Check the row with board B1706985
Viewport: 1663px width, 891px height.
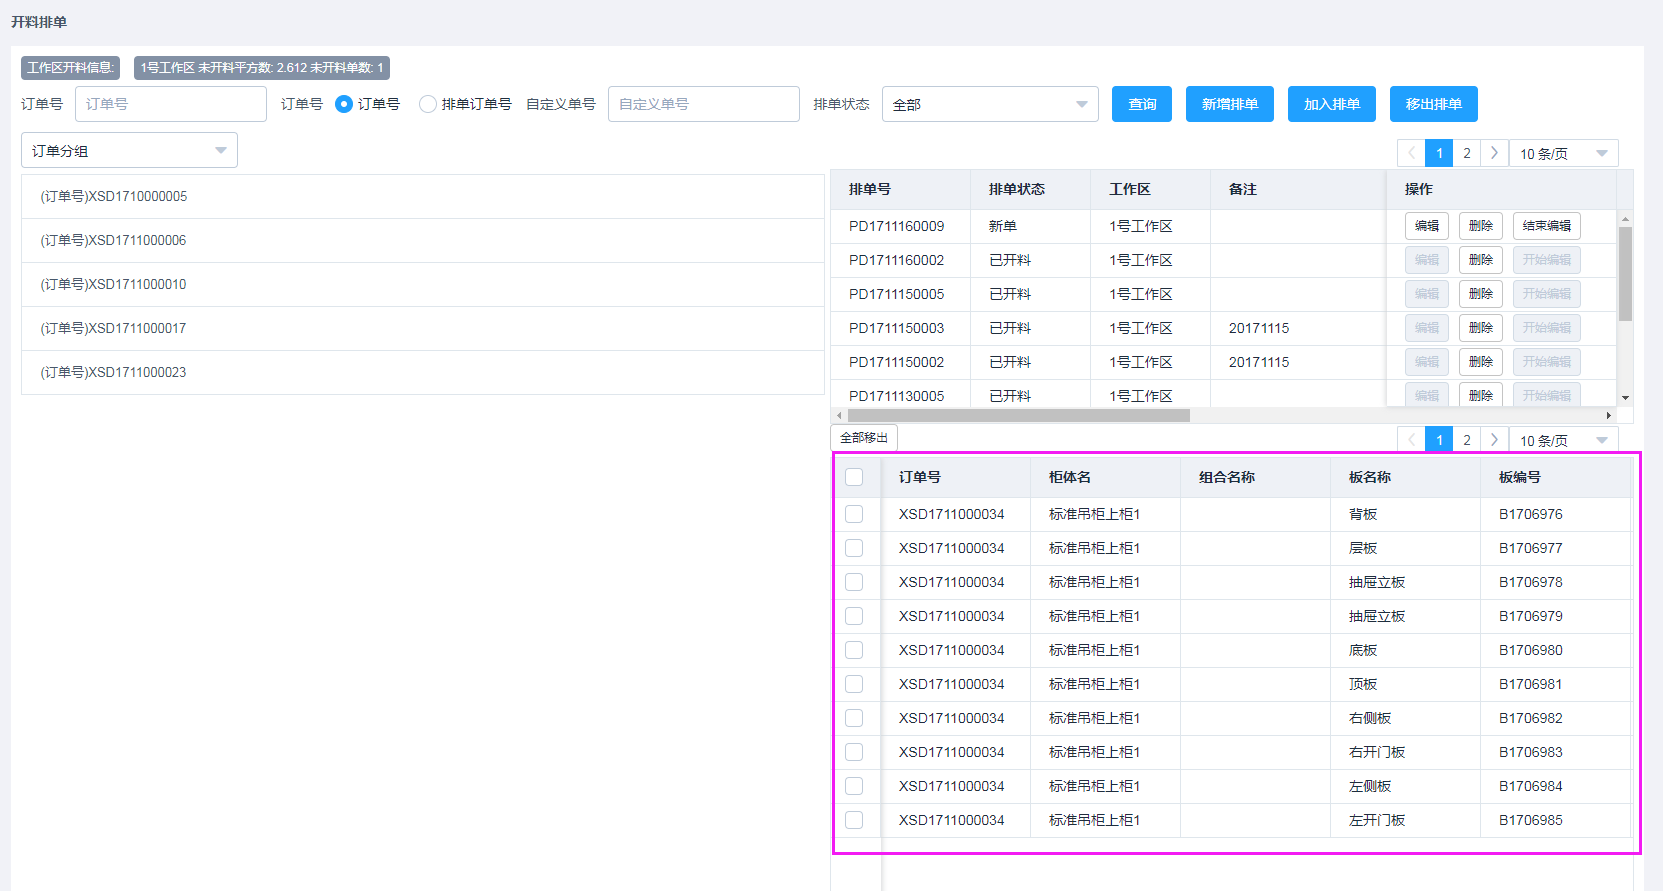coord(854,820)
